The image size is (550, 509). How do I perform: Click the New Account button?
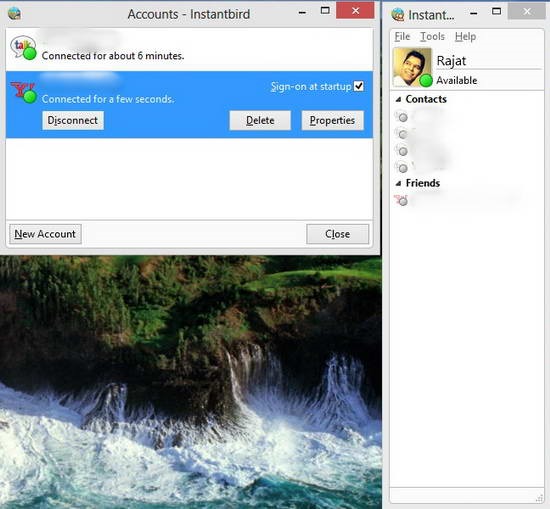(x=45, y=234)
